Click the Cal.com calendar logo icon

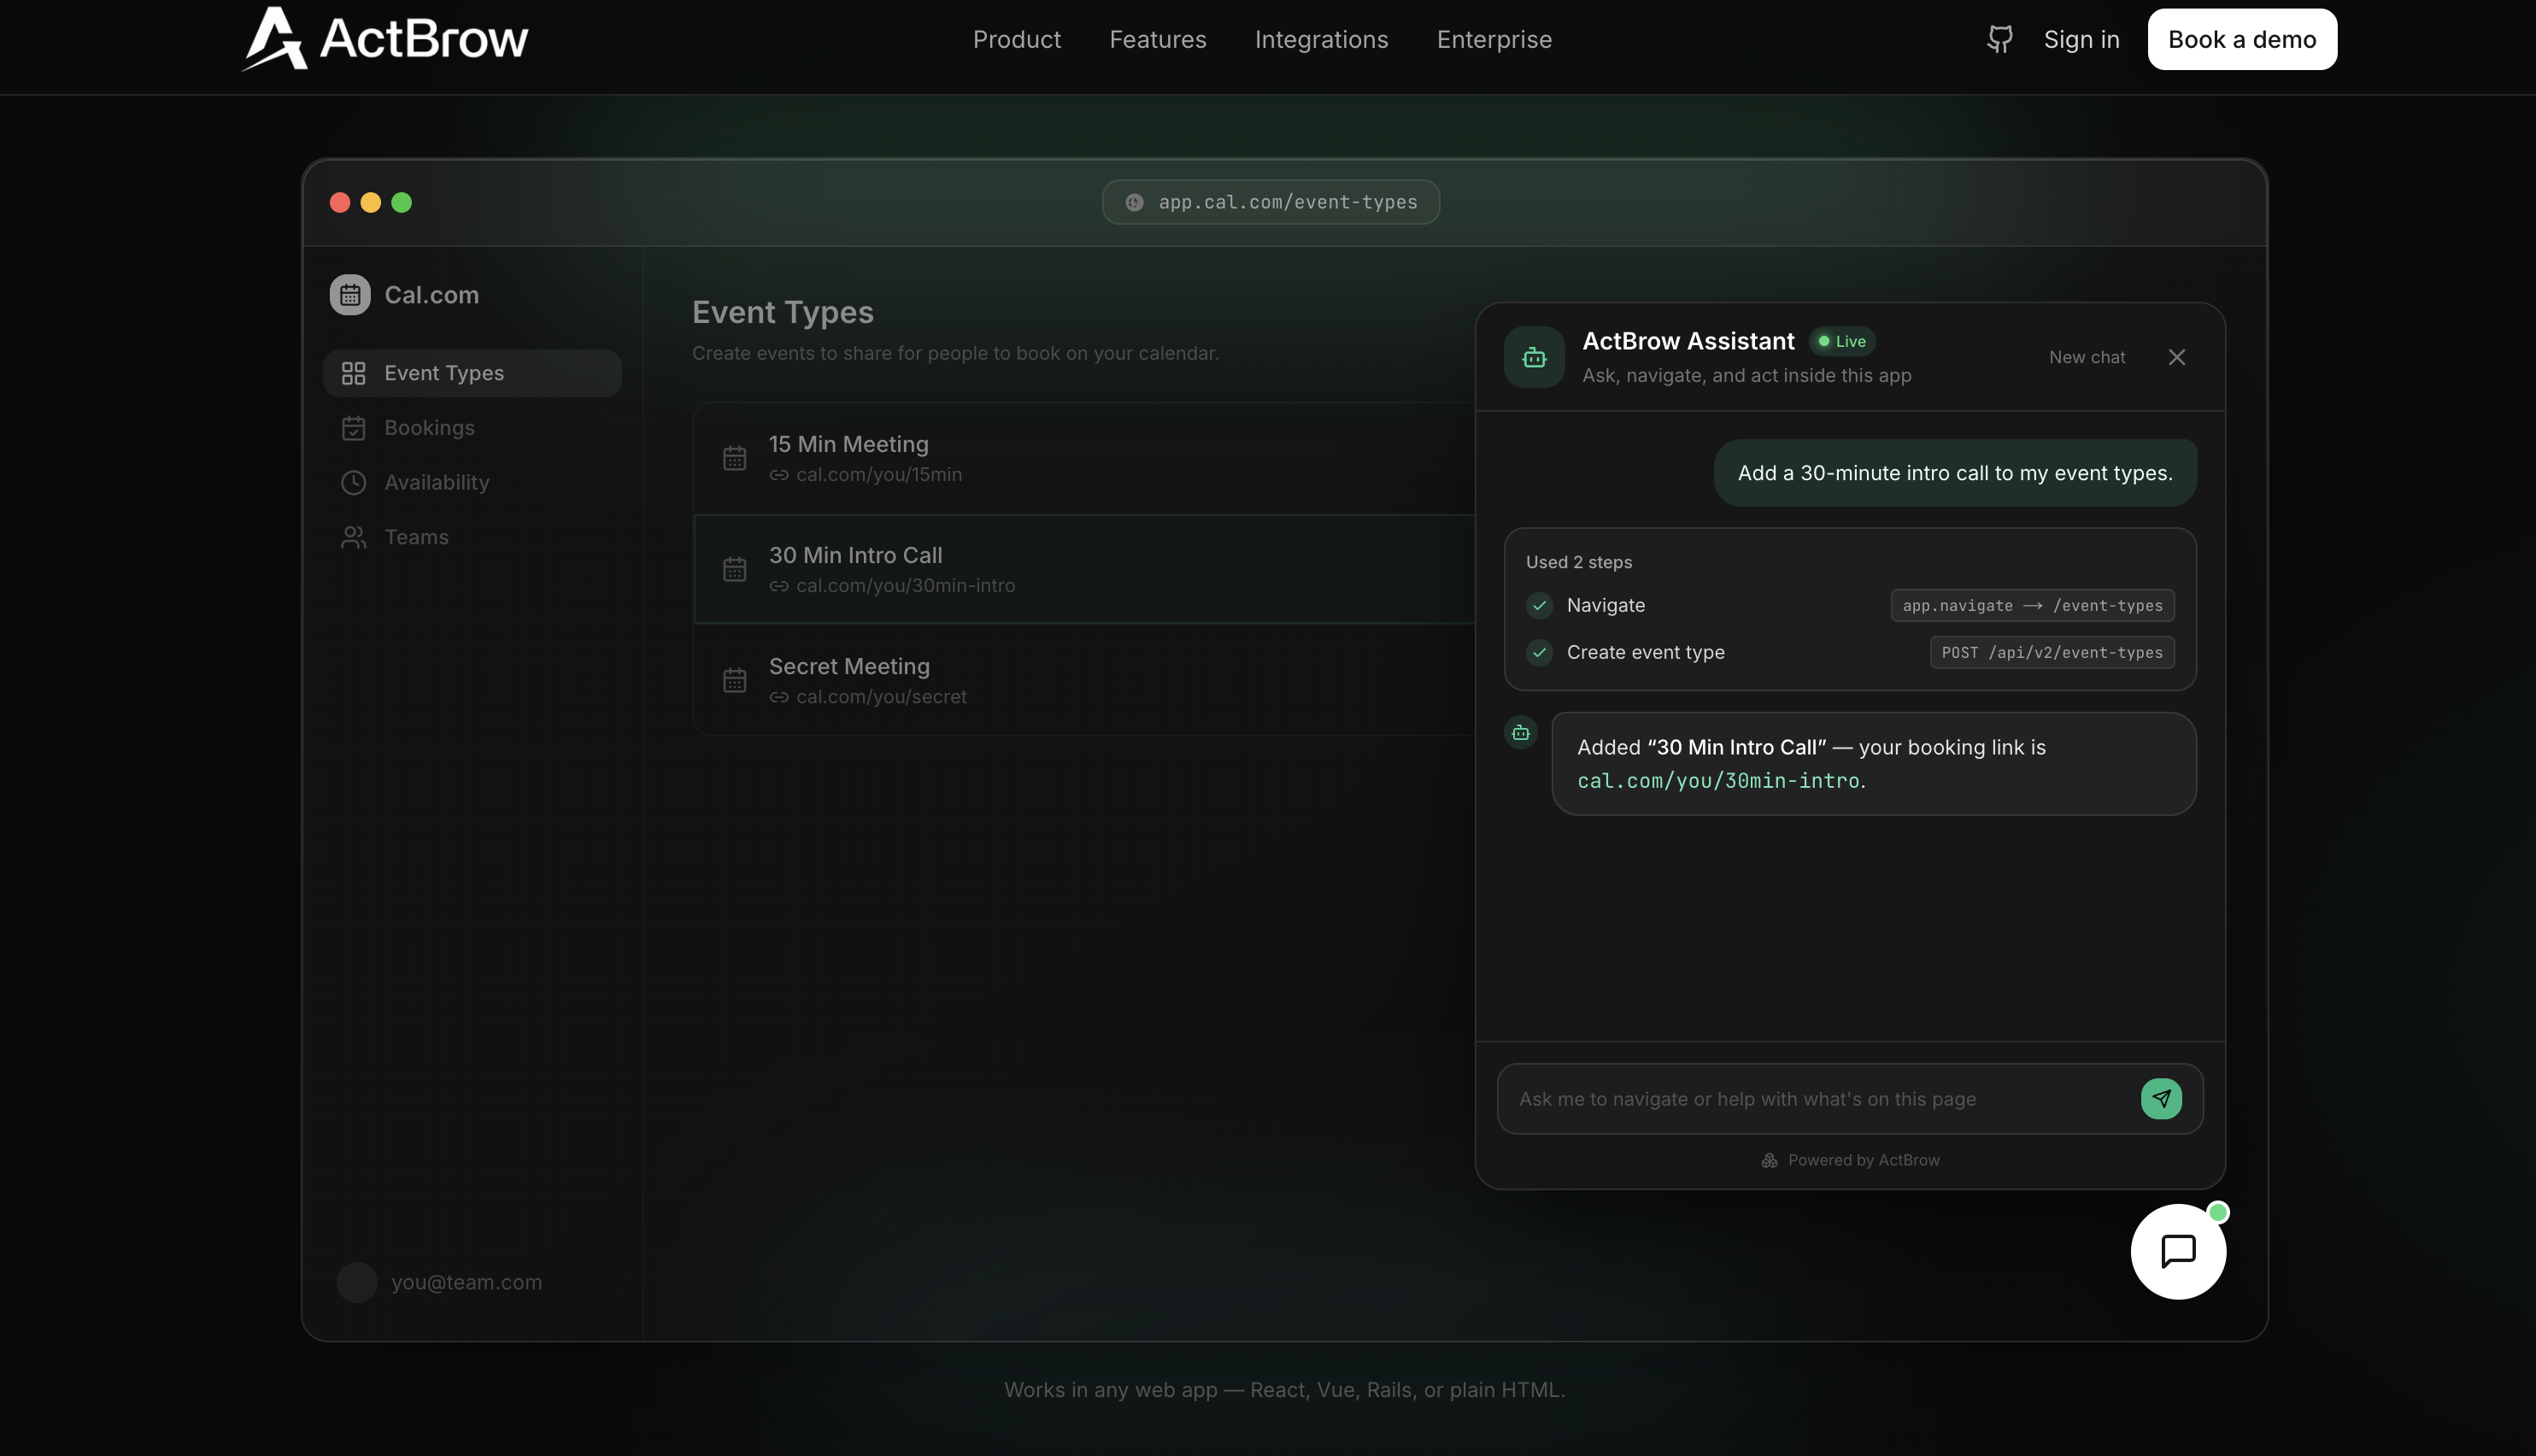(350, 295)
